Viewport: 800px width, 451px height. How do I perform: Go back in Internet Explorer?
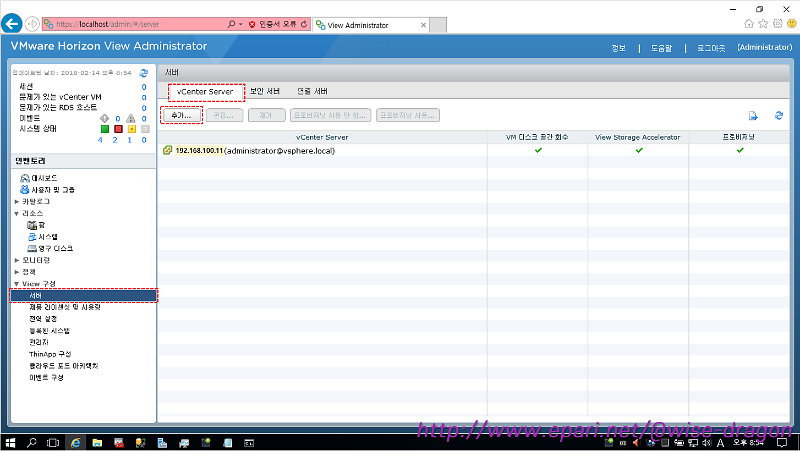pos(12,24)
